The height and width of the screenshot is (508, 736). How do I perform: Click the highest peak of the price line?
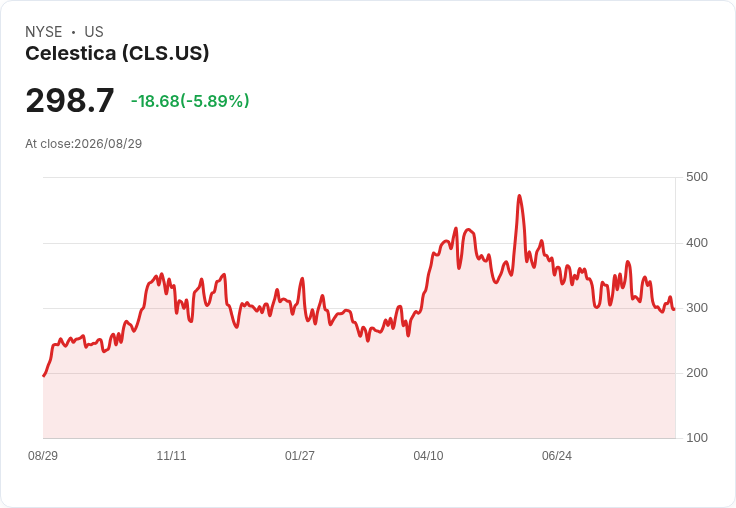pyautogui.click(x=519, y=196)
